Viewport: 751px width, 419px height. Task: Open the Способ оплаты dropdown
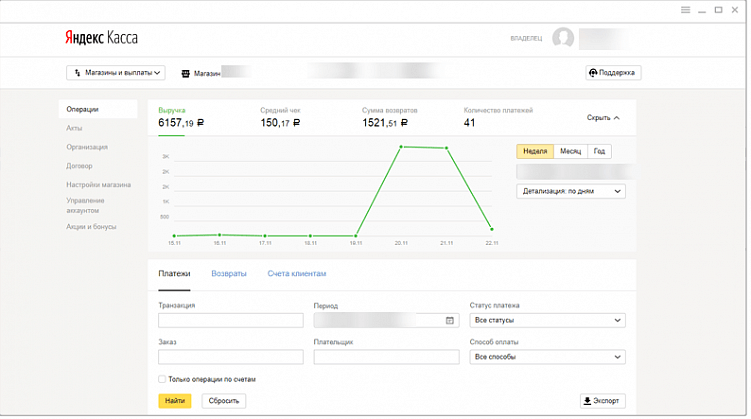point(547,357)
